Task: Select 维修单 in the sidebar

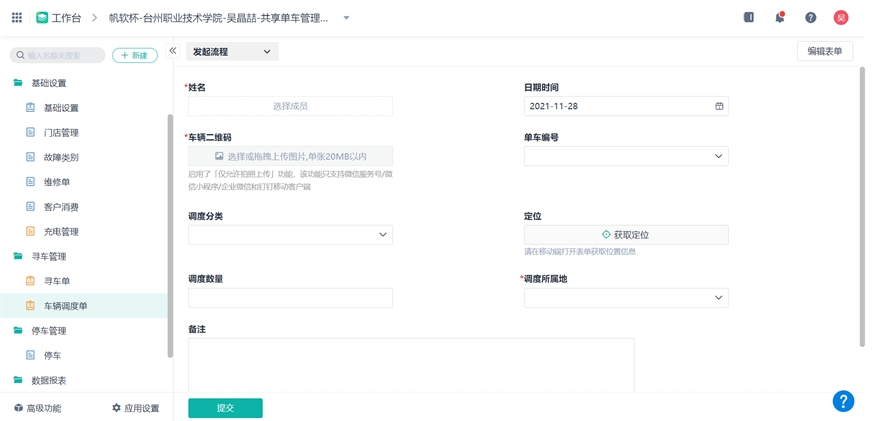Action: point(56,182)
